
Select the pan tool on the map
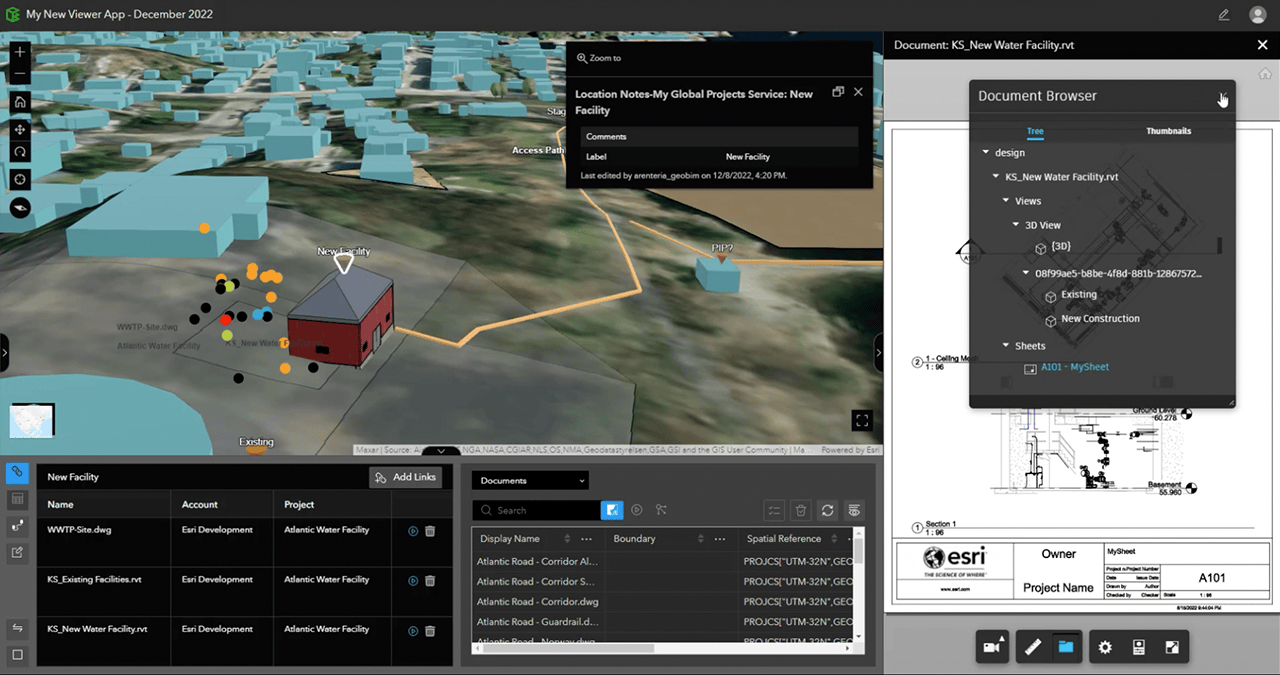coord(20,130)
